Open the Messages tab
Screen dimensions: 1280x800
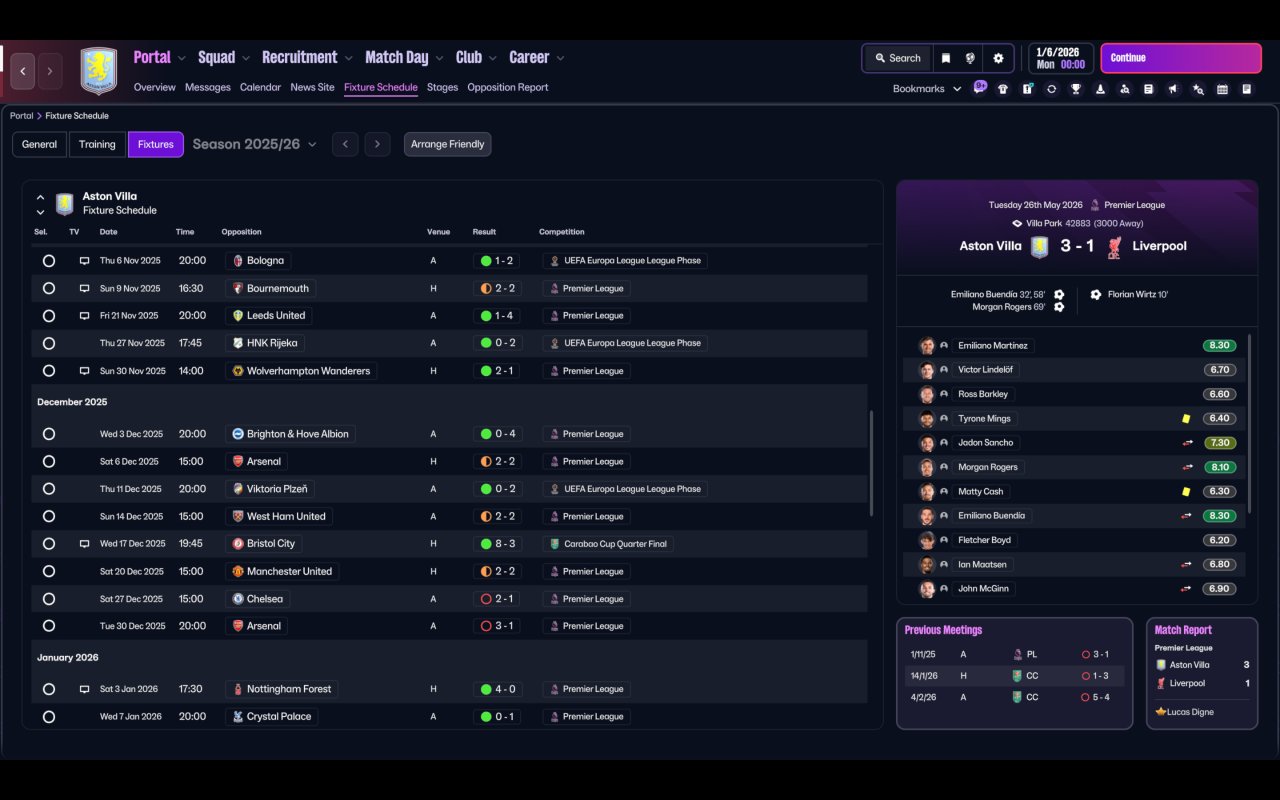pyautogui.click(x=208, y=87)
